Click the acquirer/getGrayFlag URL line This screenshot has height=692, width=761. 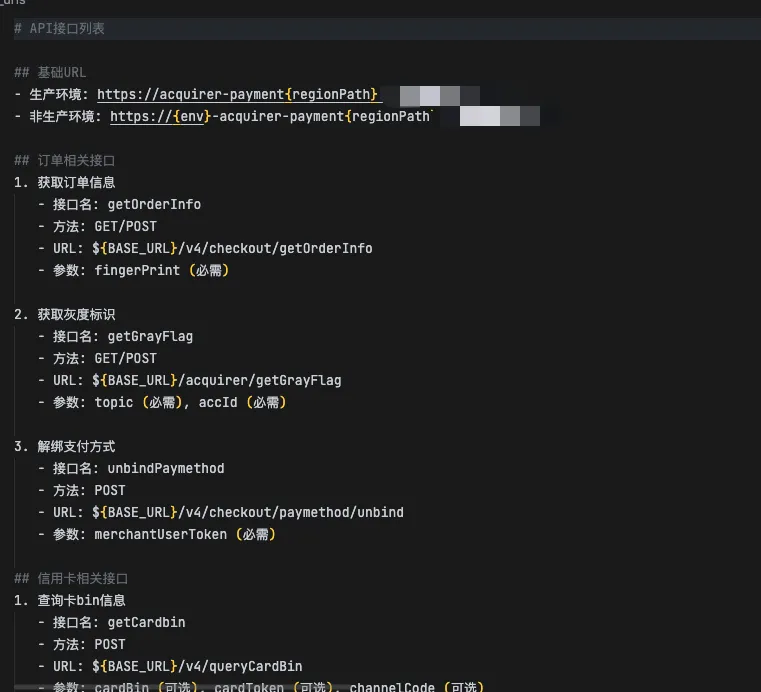[x=190, y=380]
